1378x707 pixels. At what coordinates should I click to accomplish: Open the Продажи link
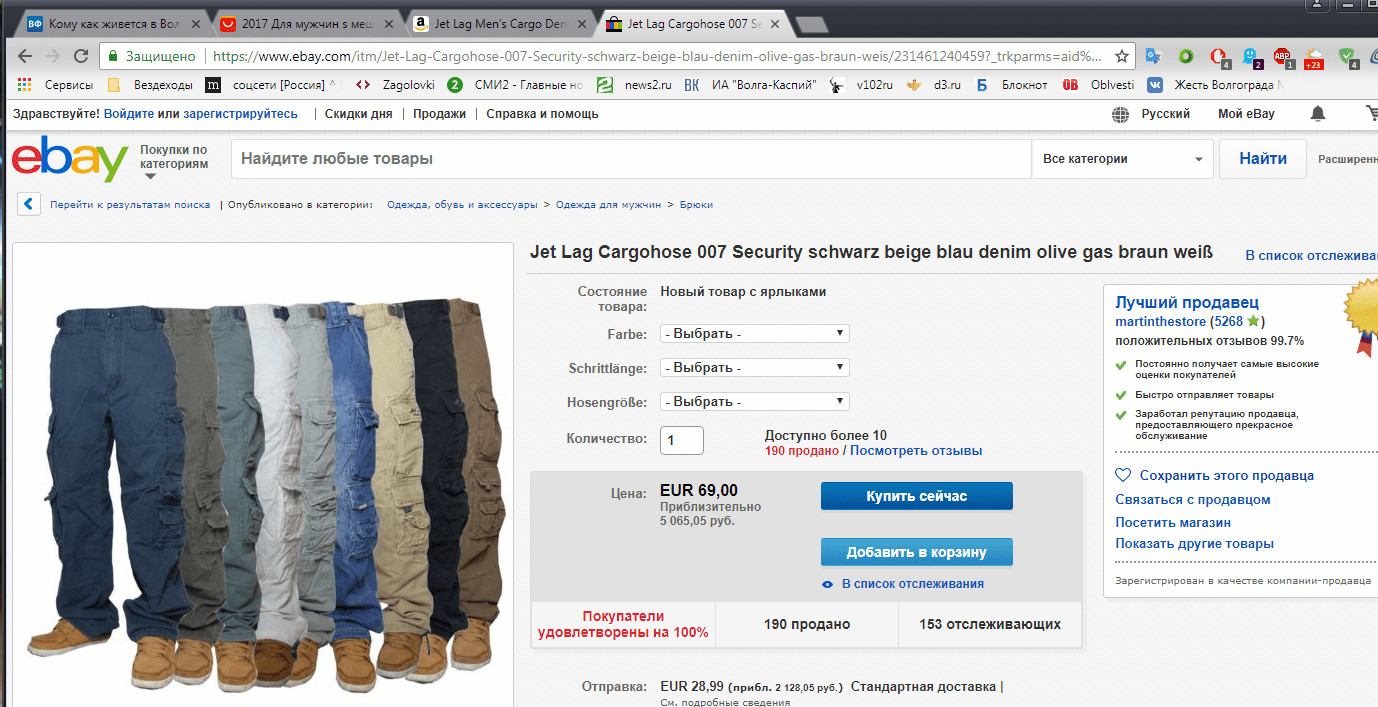click(x=440, y=114)
